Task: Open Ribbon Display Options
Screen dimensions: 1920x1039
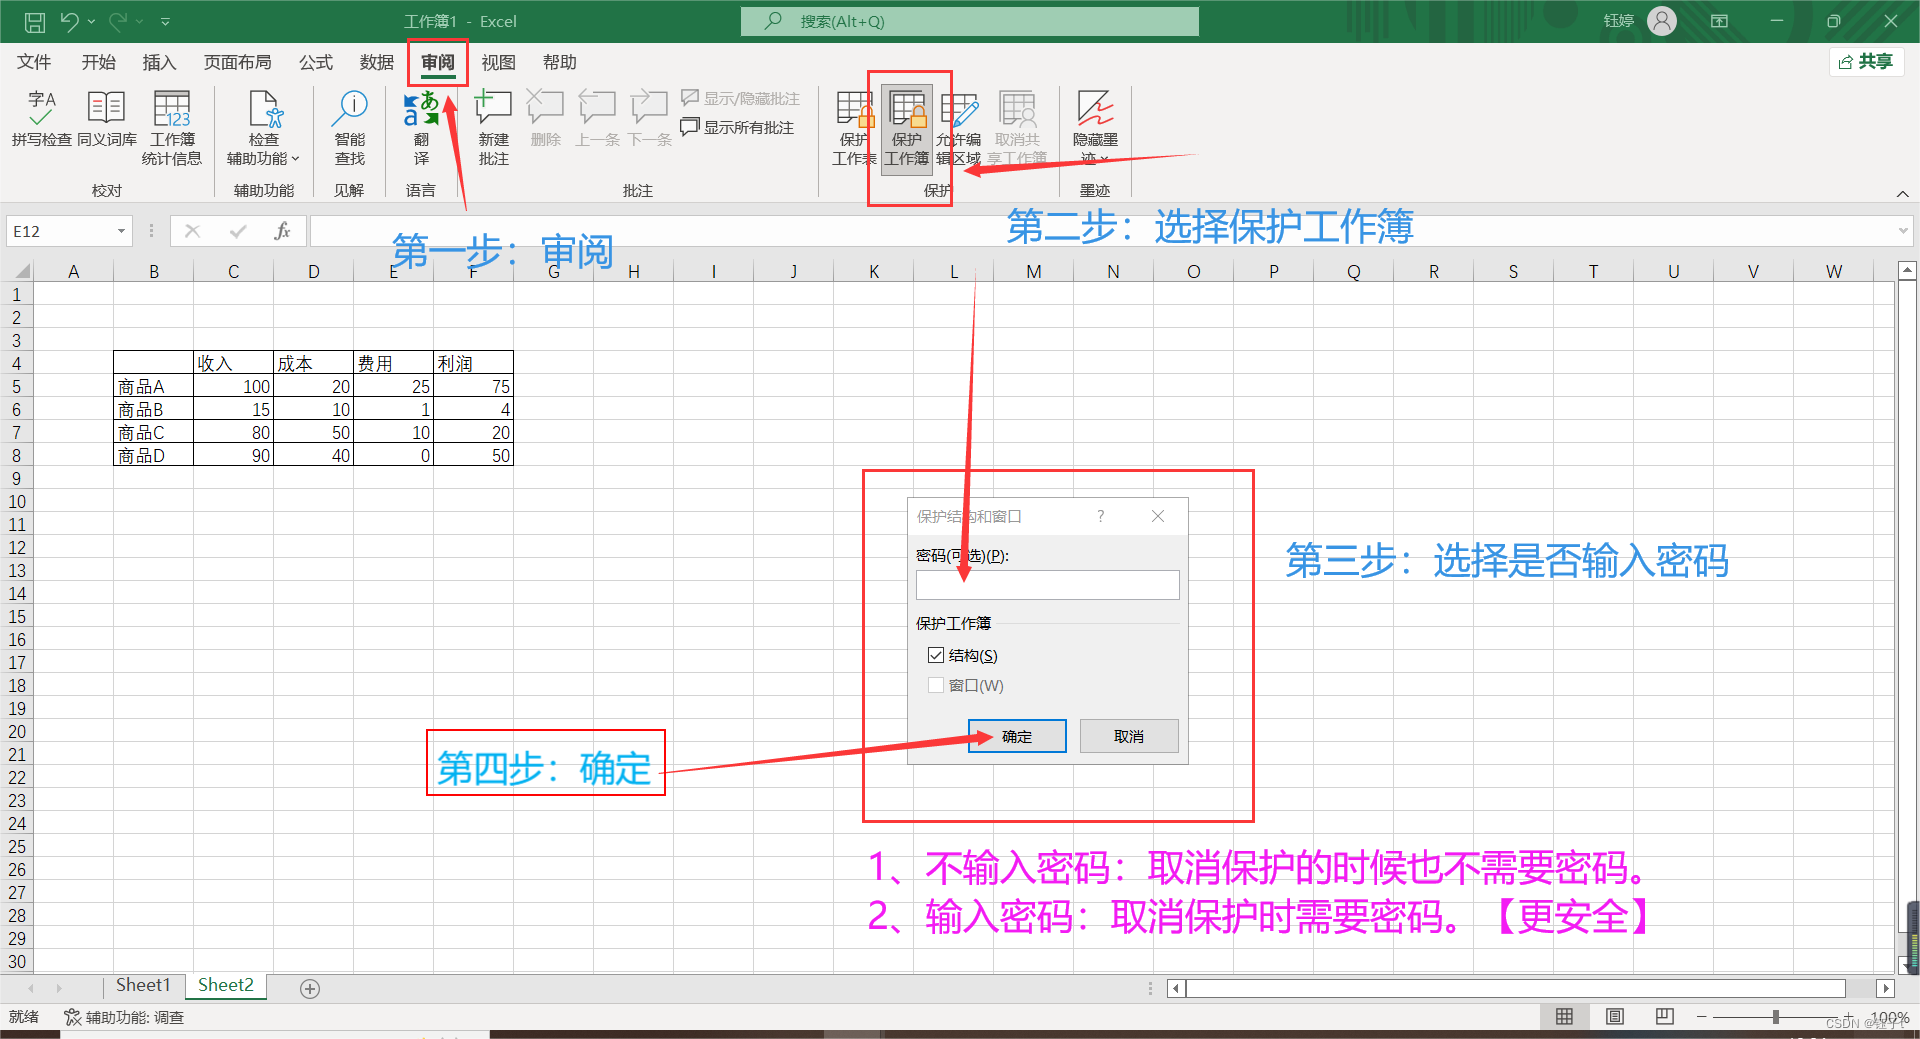Action: click(1719, 21)
